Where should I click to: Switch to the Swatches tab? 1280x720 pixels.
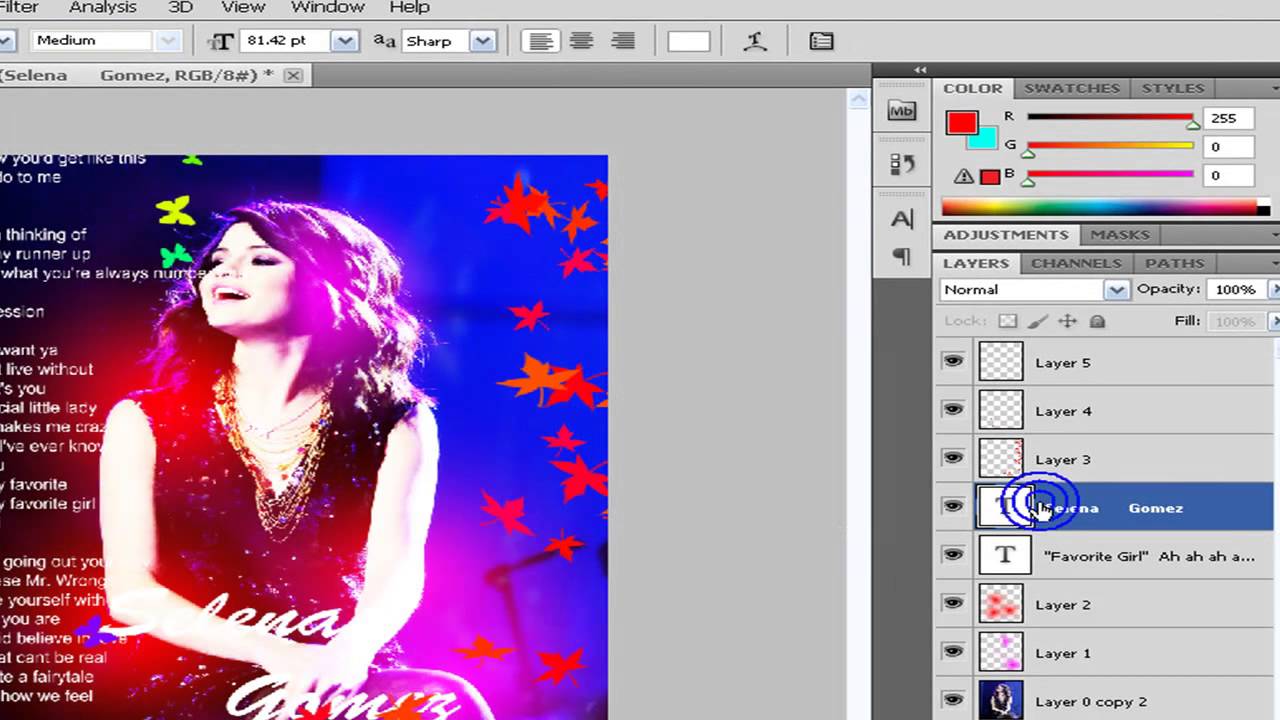(x=1072, y=88)
